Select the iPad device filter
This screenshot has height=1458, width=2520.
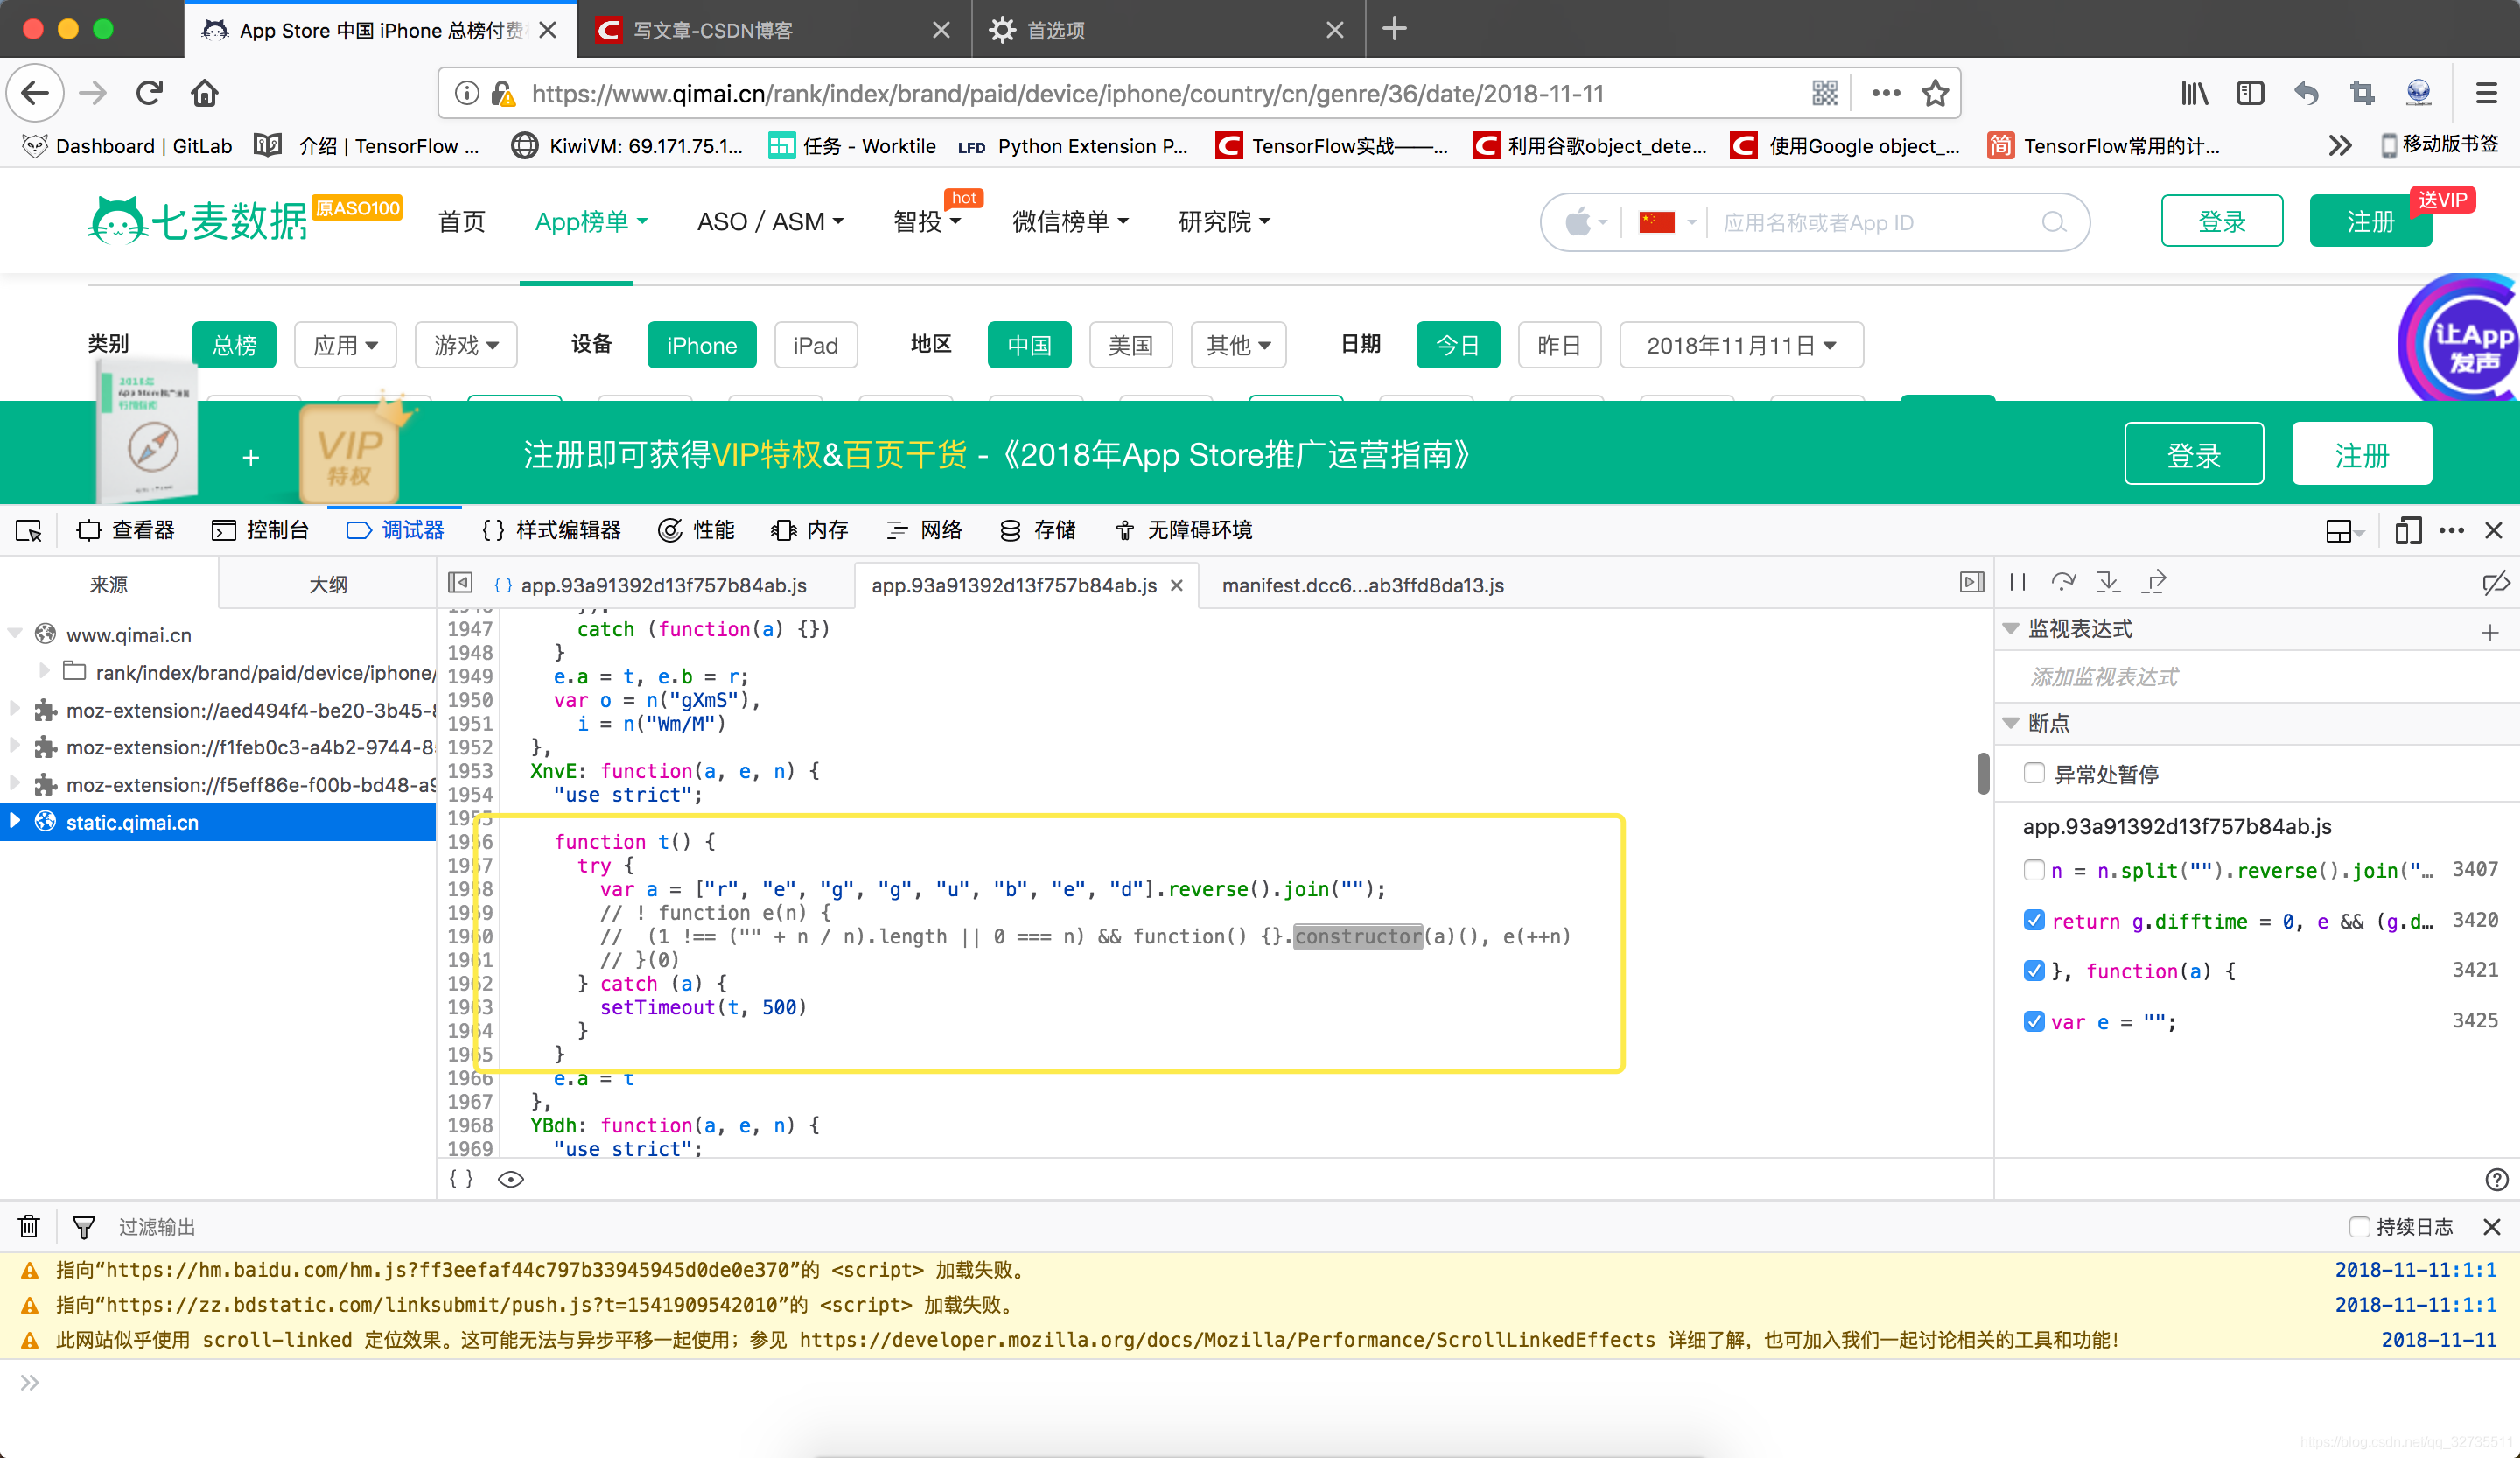click(x=815, y=345)
